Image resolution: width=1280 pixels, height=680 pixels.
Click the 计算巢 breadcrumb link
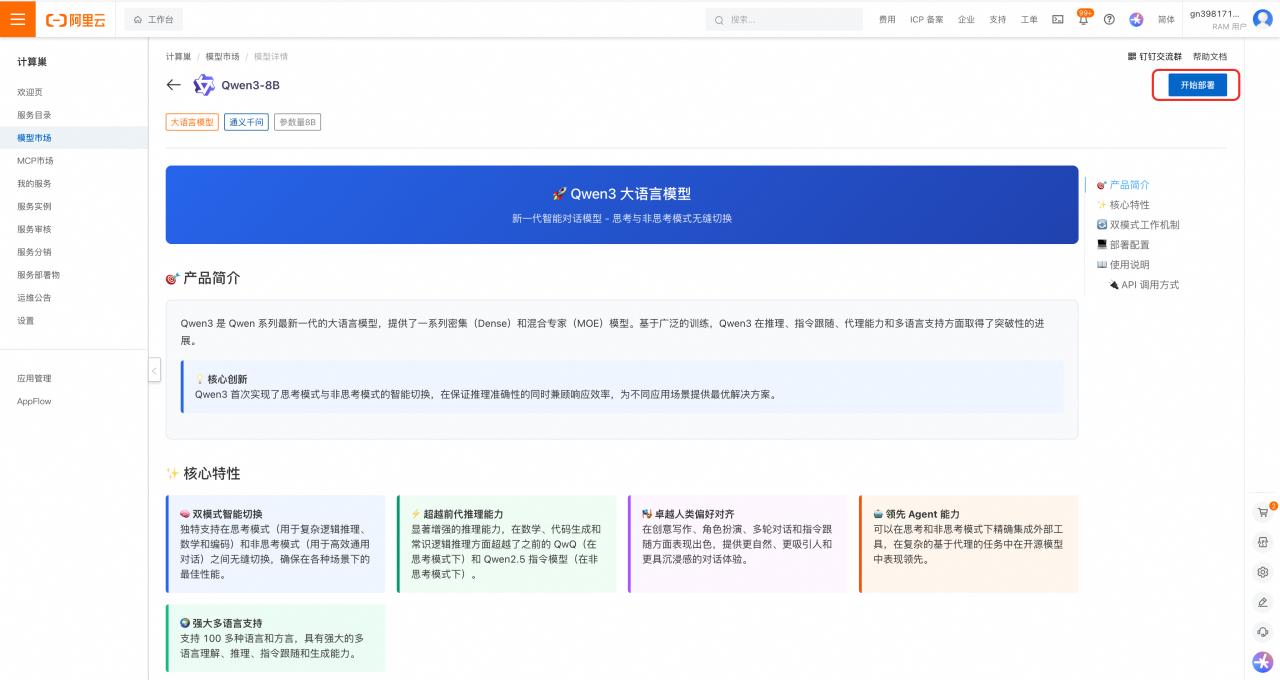pos(178,57)
